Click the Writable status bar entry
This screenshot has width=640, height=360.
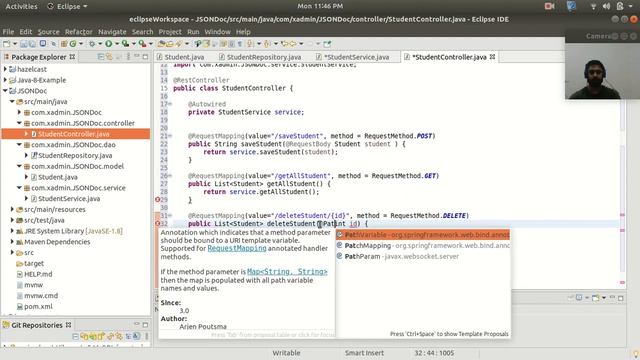coord(286,353)
